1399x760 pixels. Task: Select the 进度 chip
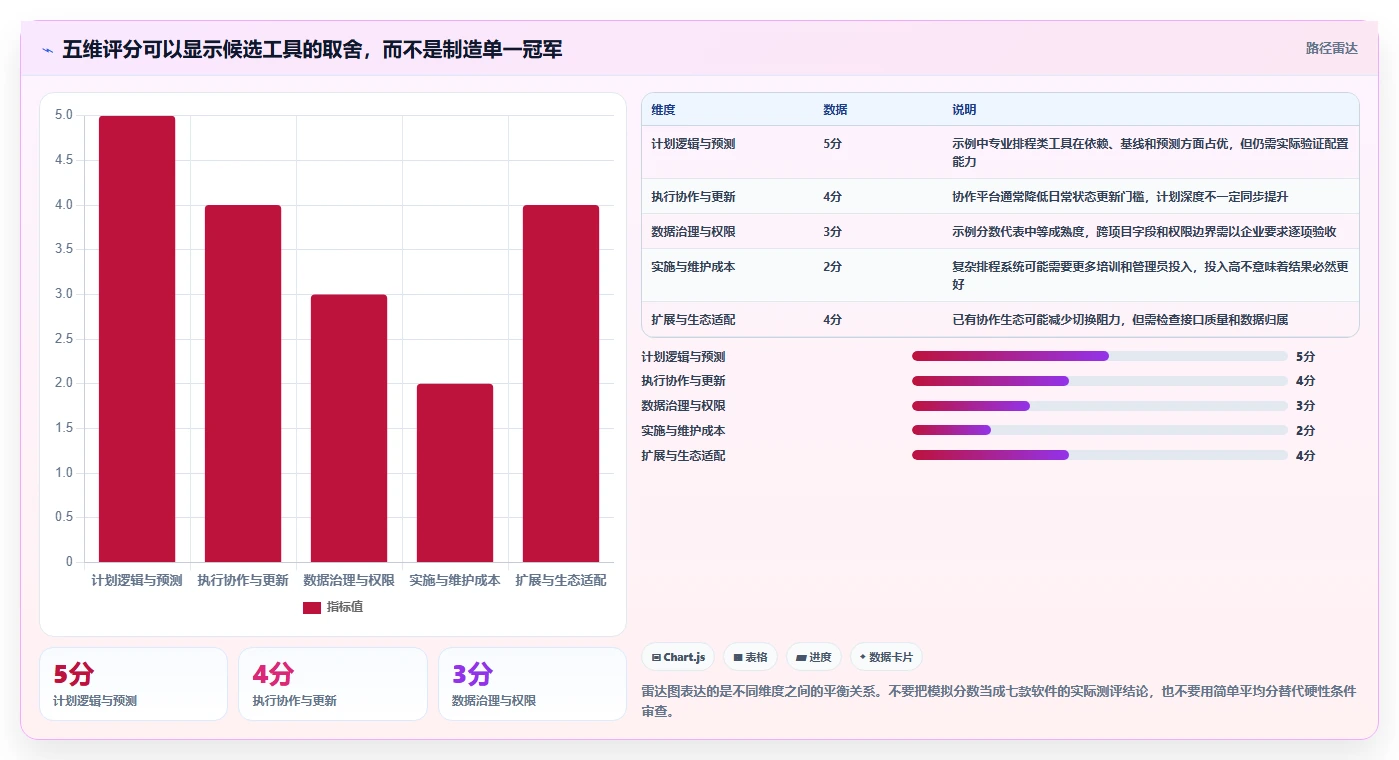tap(814, 657)
